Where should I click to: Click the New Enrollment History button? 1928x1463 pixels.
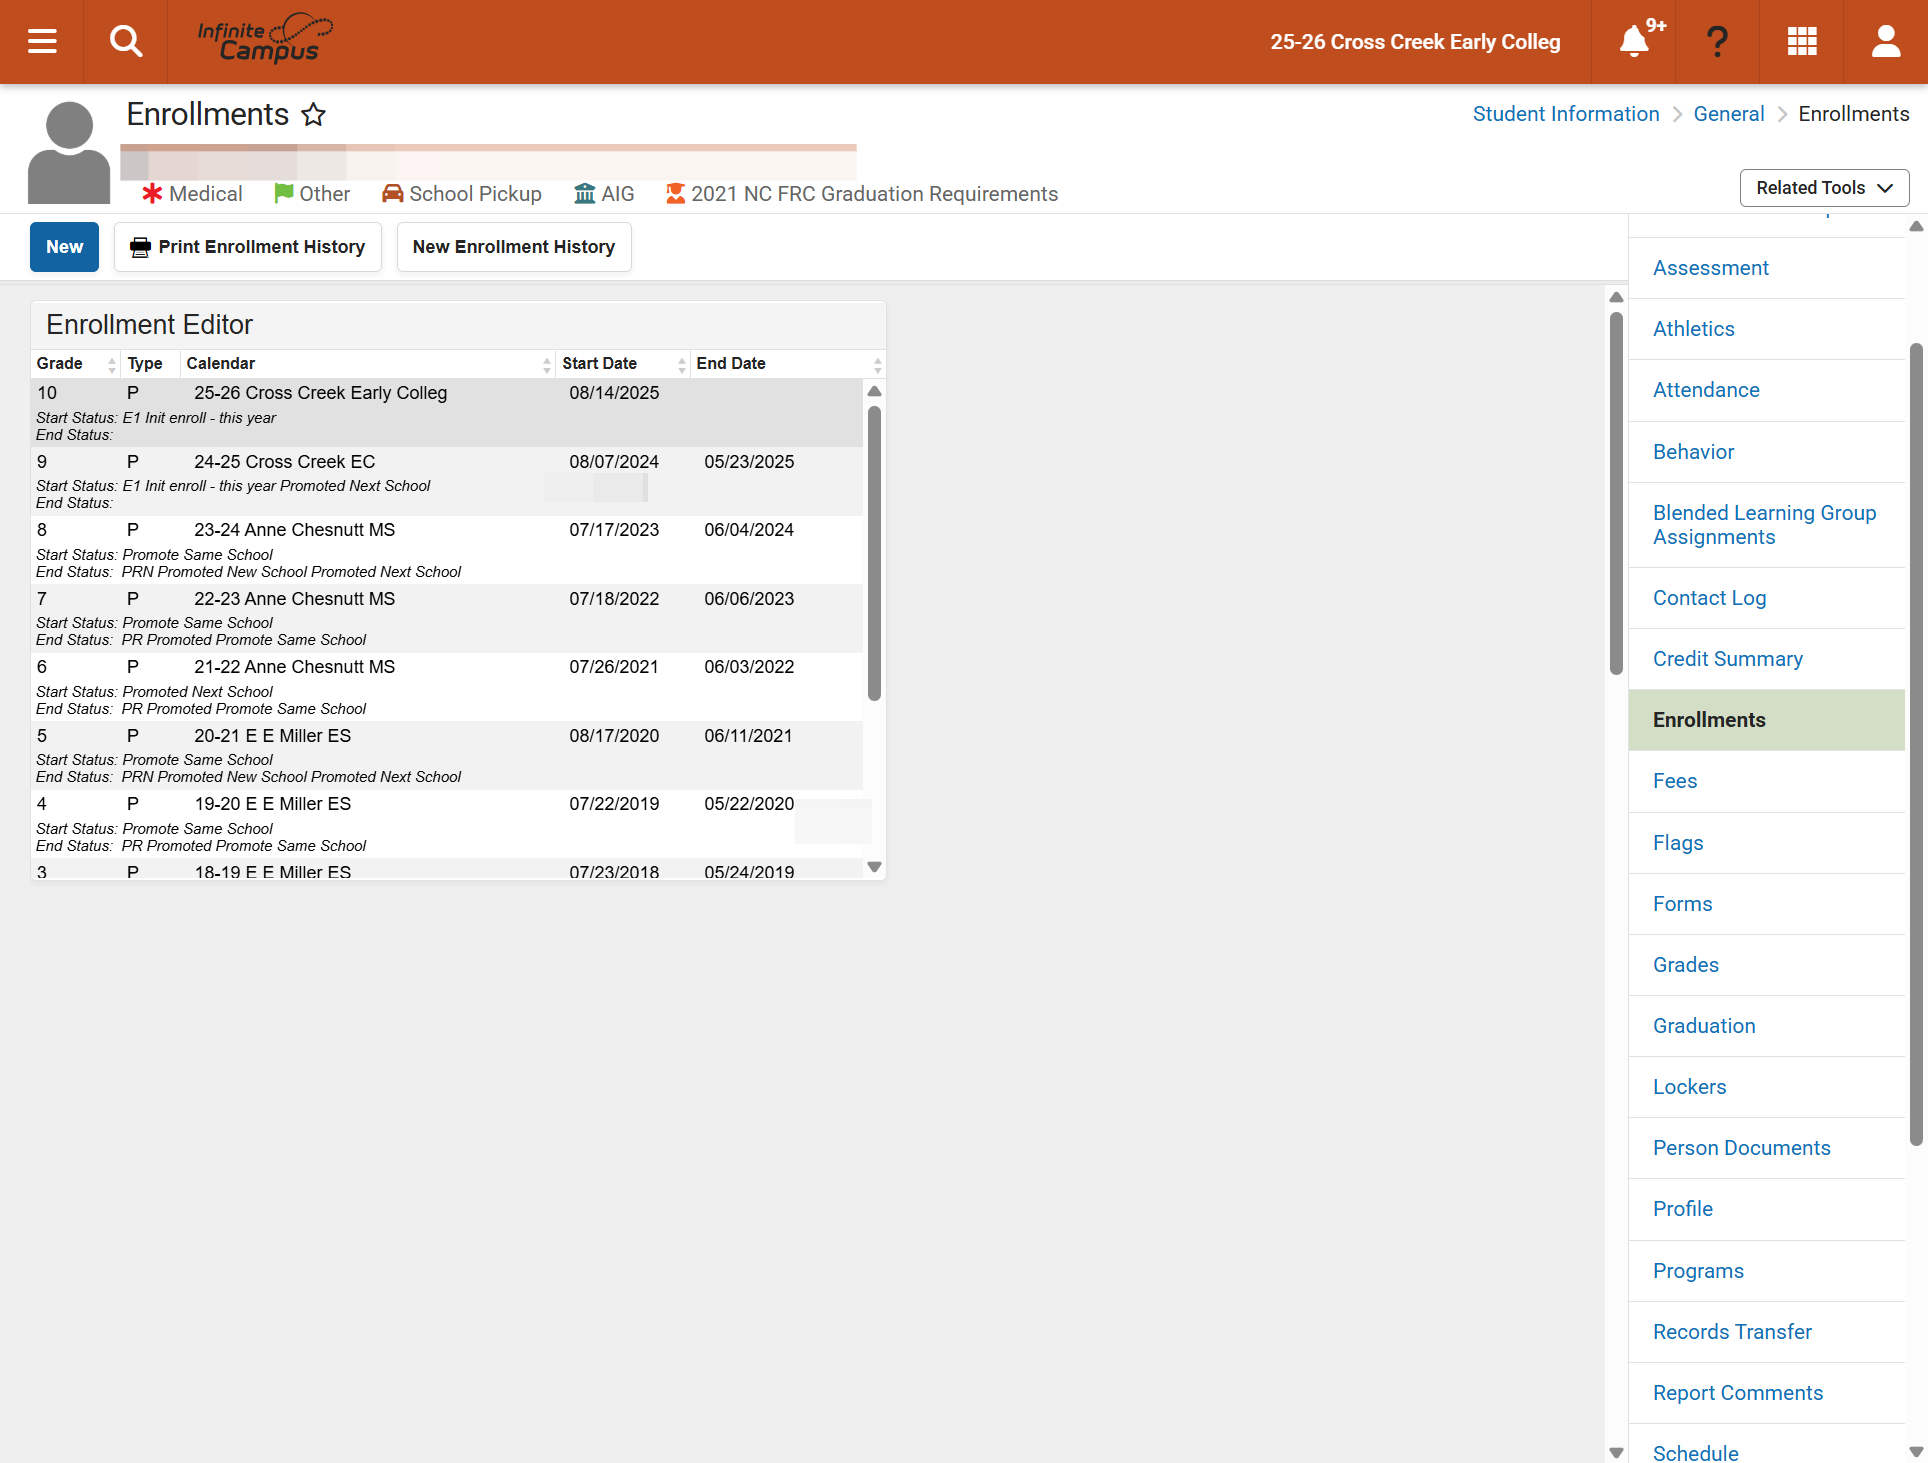[x=514, y=247]
